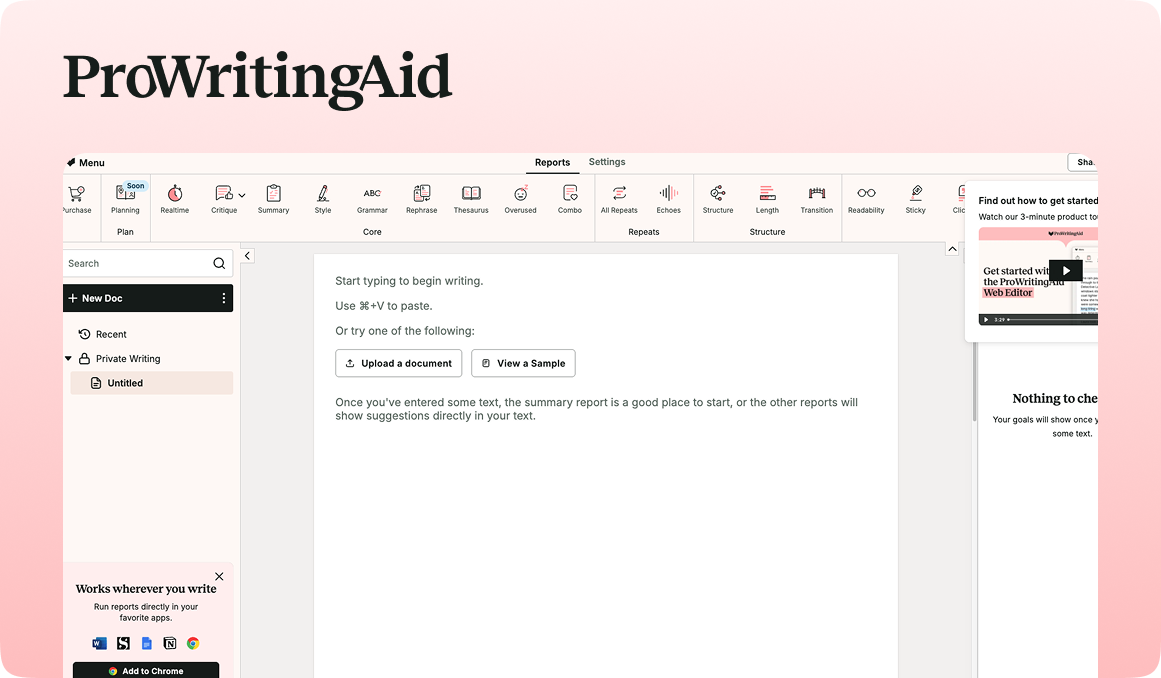Run the Style report
Viewport: 1161px width, 678px height.
click(323, 199)
